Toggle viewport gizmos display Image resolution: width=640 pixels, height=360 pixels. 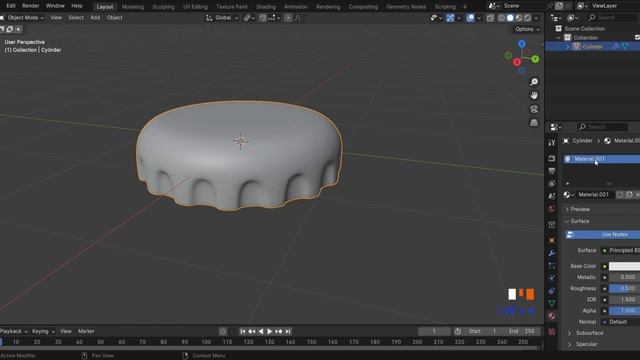coord(450,18)
